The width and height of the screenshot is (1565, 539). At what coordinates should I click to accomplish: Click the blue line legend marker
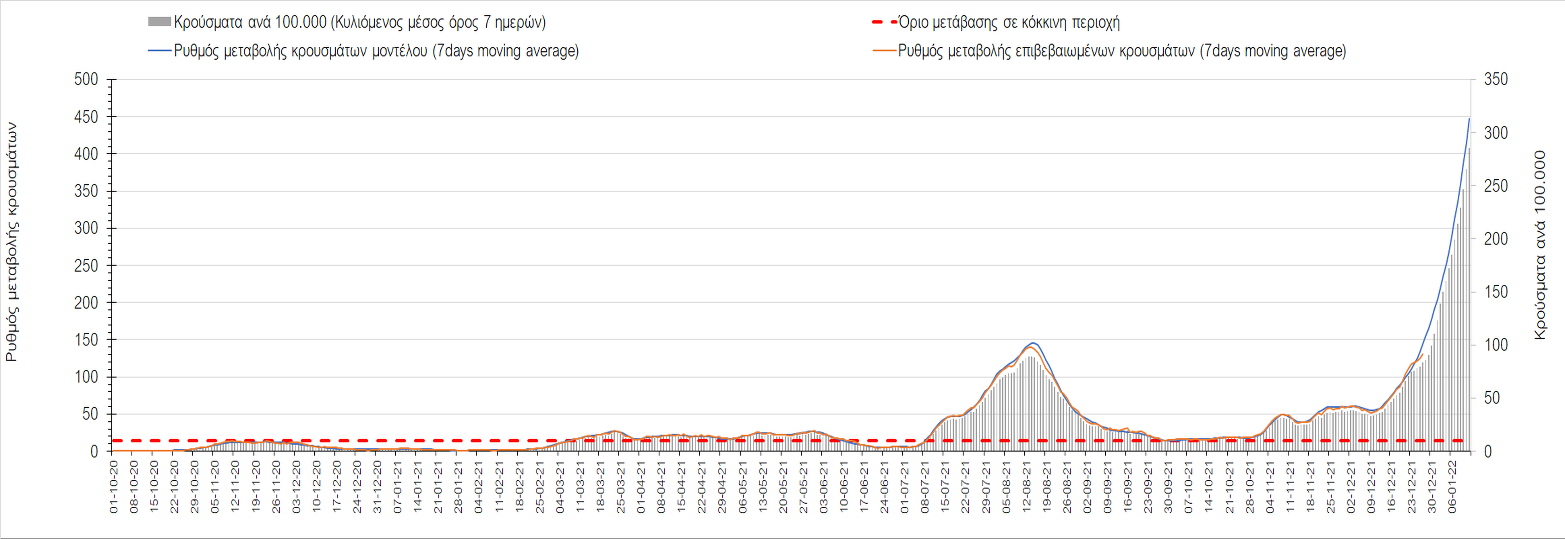pyautogui.click(x=157, y=51)
